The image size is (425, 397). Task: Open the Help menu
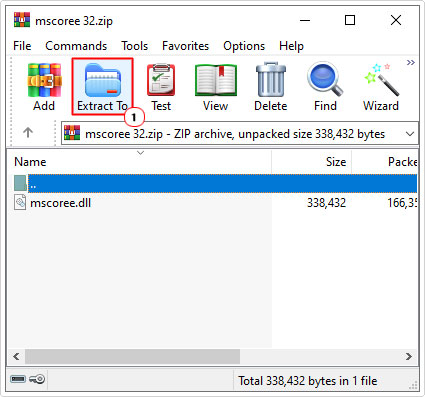point(291,46)
